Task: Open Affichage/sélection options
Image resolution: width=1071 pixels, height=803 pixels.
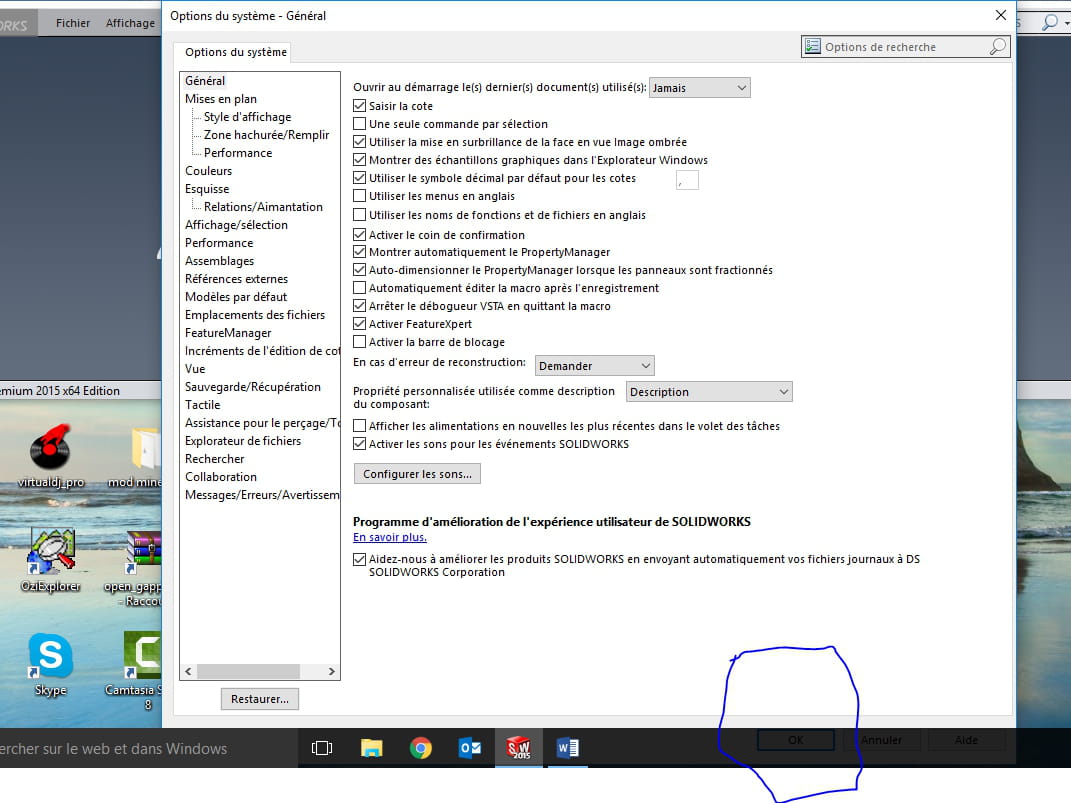Action: coord(236,225)
